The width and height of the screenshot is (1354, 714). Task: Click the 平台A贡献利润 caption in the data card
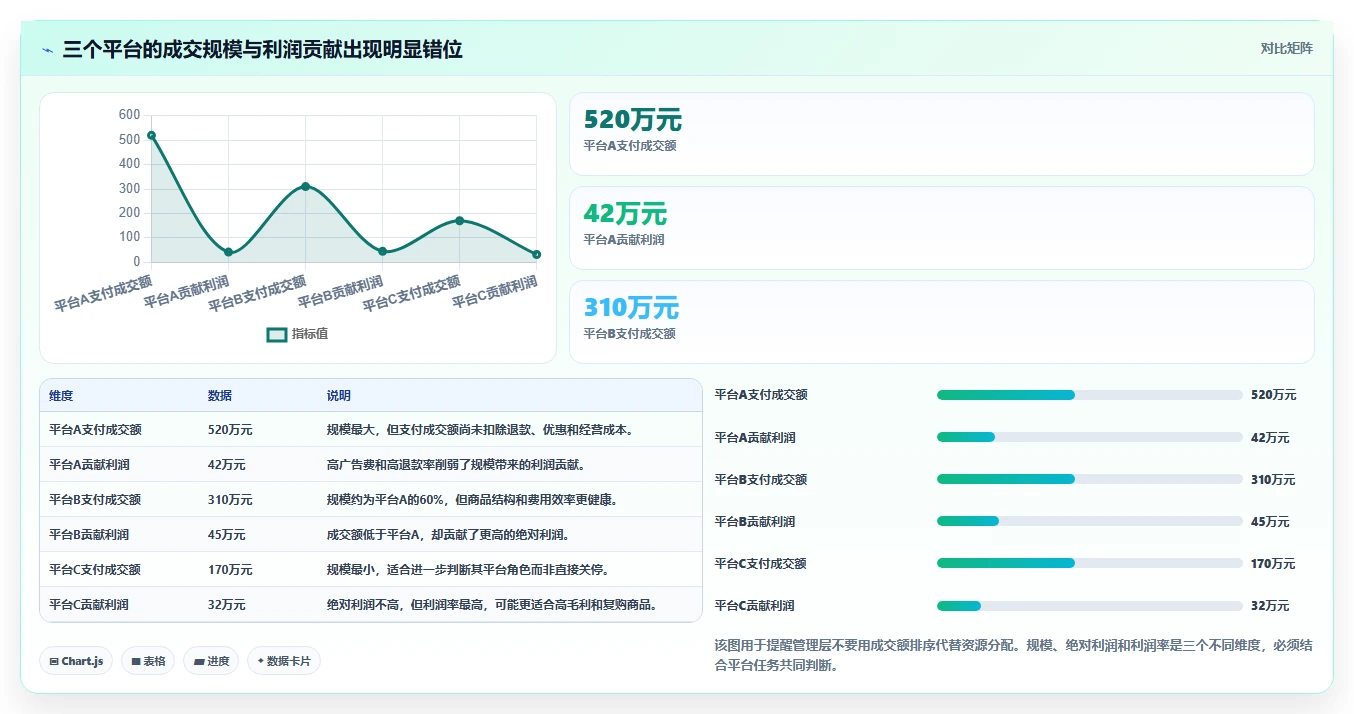pos(624,240)
